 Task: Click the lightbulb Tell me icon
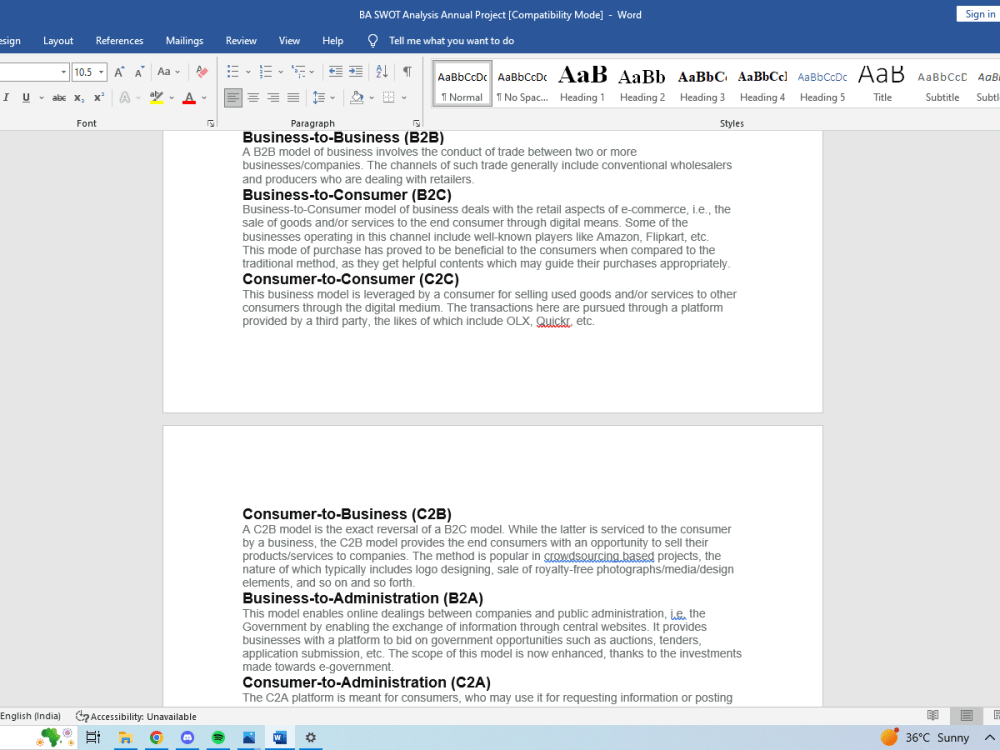pos(372,41)
